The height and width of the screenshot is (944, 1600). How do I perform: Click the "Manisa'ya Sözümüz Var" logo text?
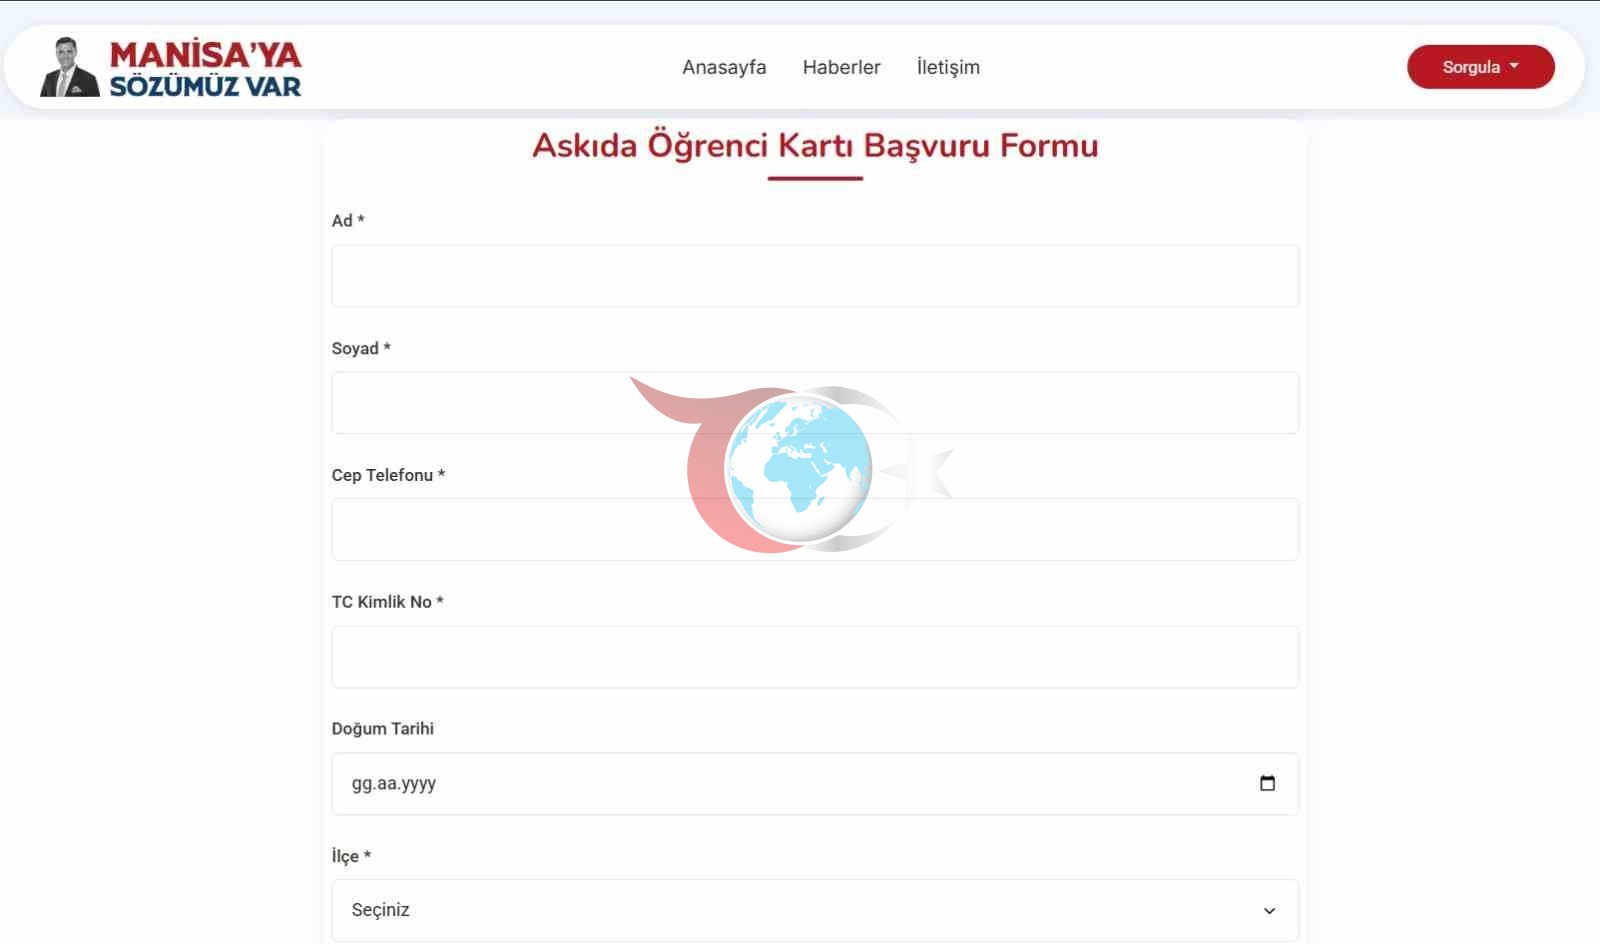point(205,69)
